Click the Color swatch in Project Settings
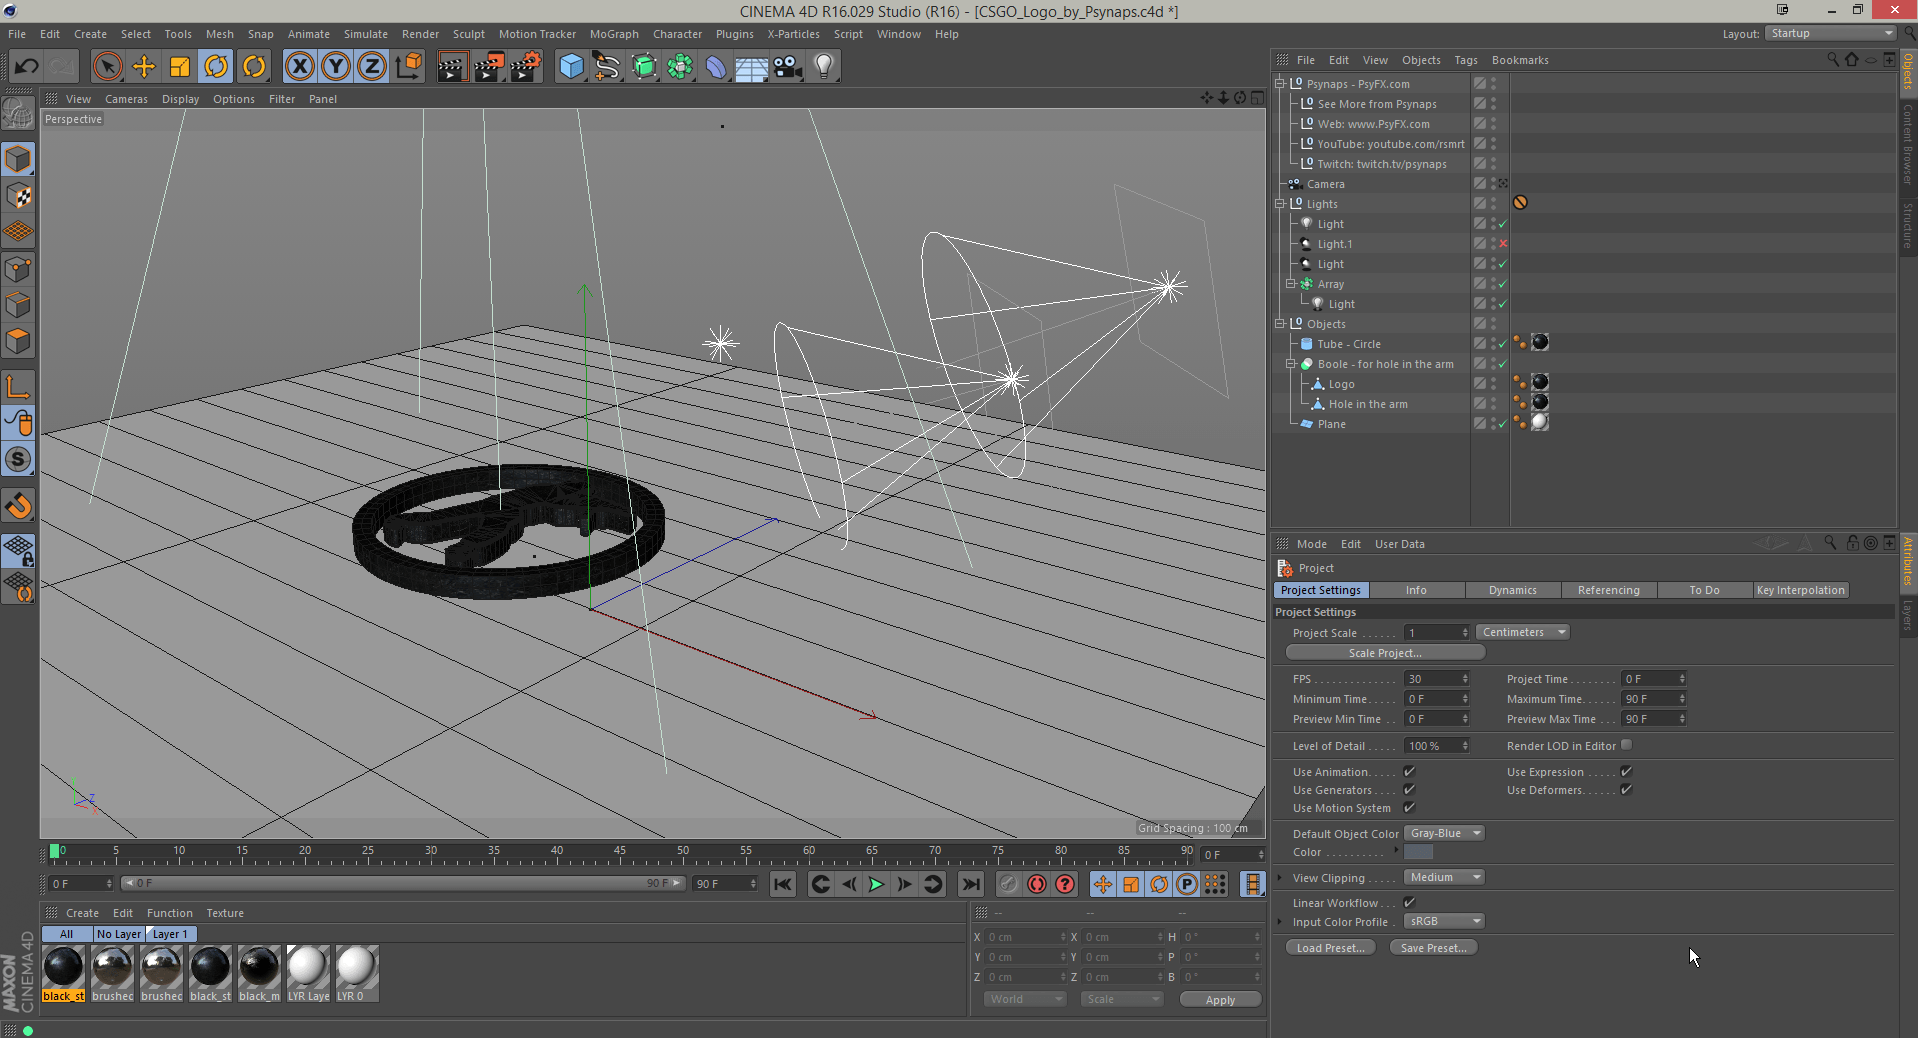 coord(1418,852)
